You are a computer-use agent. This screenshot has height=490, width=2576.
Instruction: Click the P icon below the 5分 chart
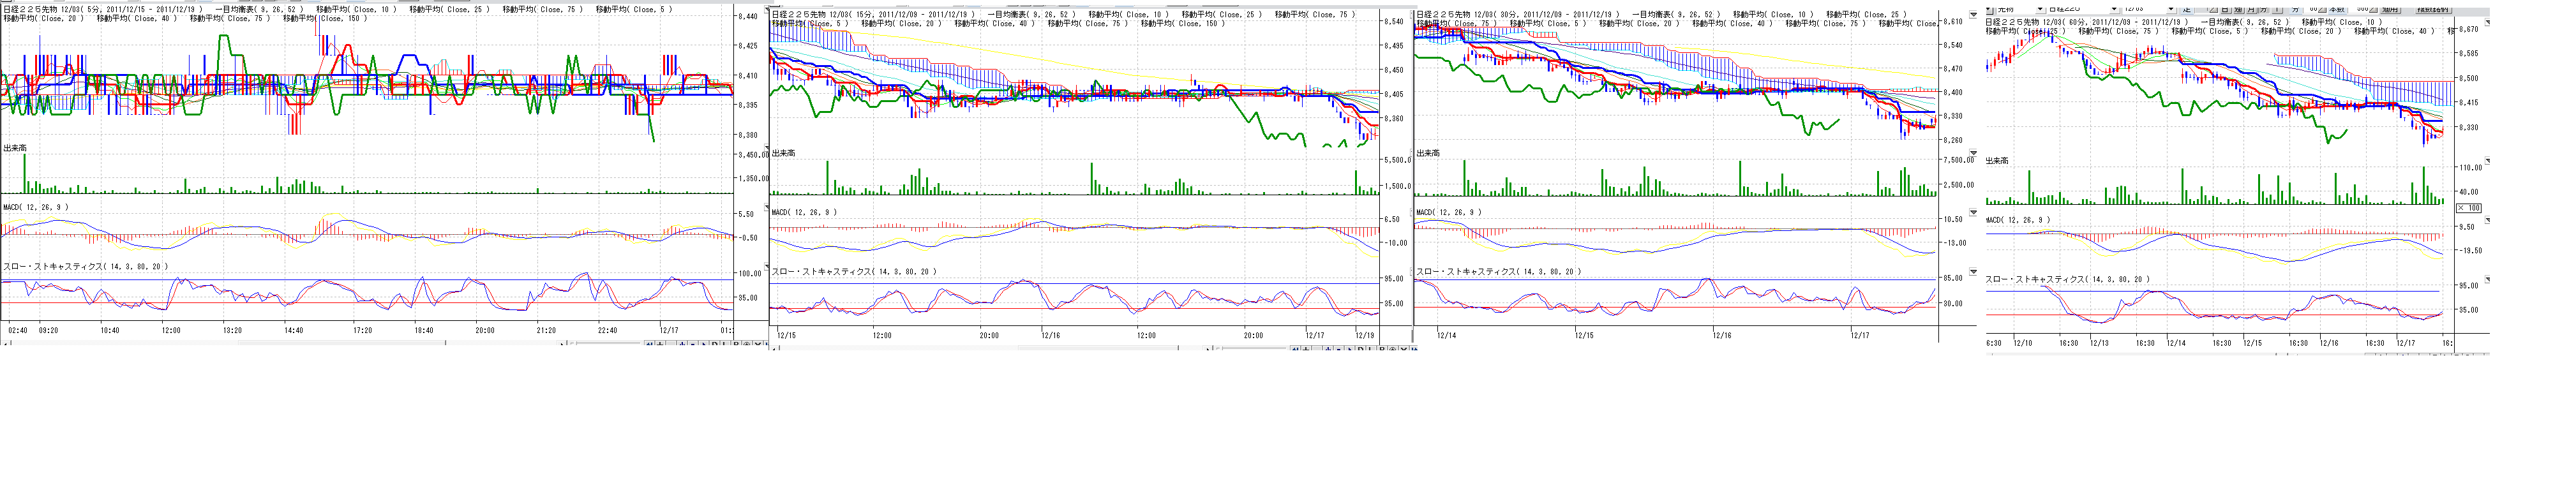click(736, 345)
